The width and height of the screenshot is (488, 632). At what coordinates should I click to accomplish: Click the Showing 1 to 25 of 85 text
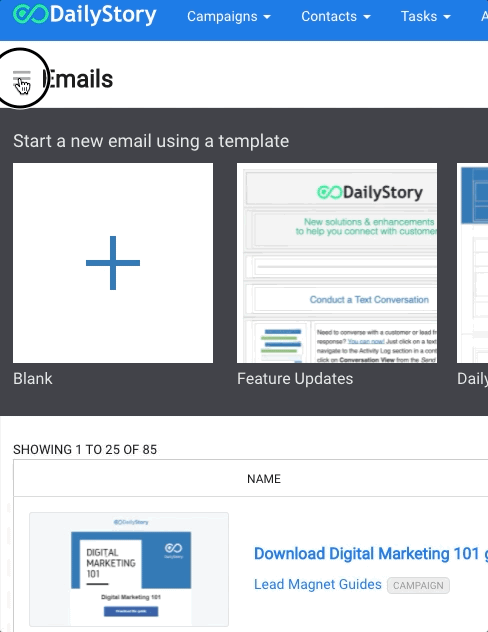pyautogui.click(x=85, y=449)
